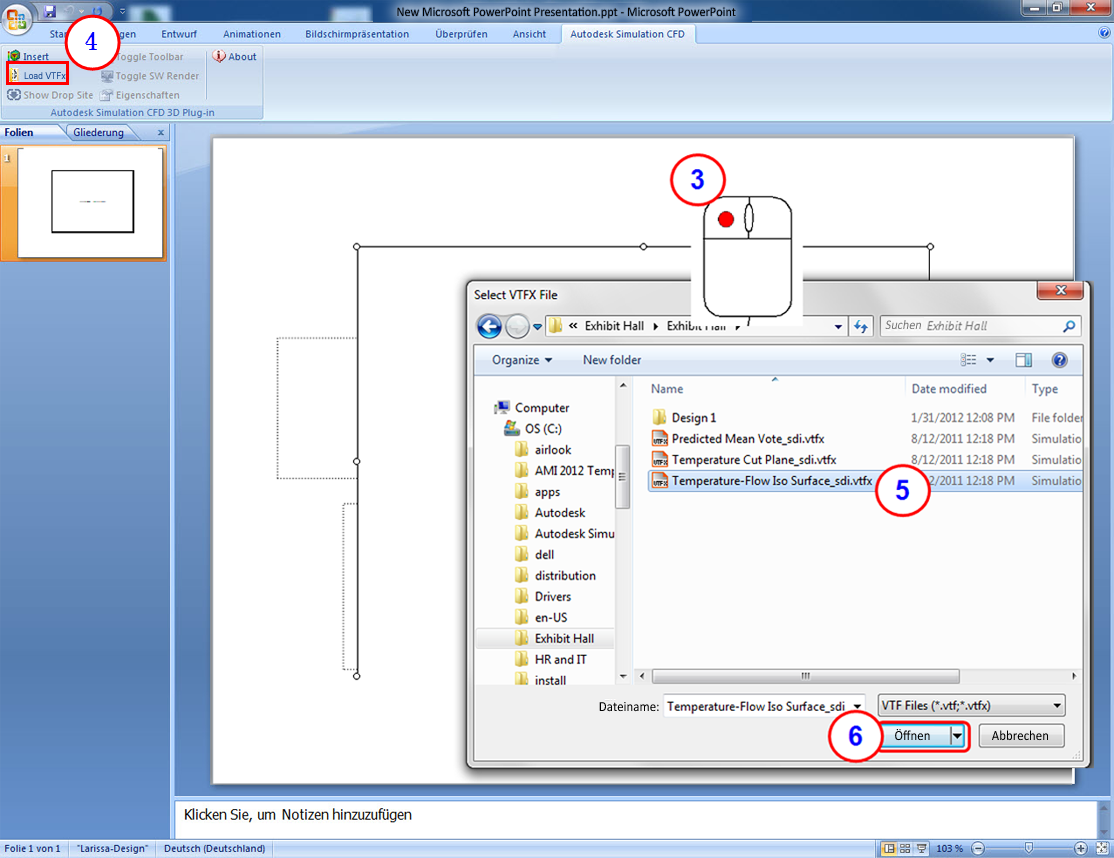Click the zoom slider in status bar
The image size is (1114, 858).
[1028, 848]
